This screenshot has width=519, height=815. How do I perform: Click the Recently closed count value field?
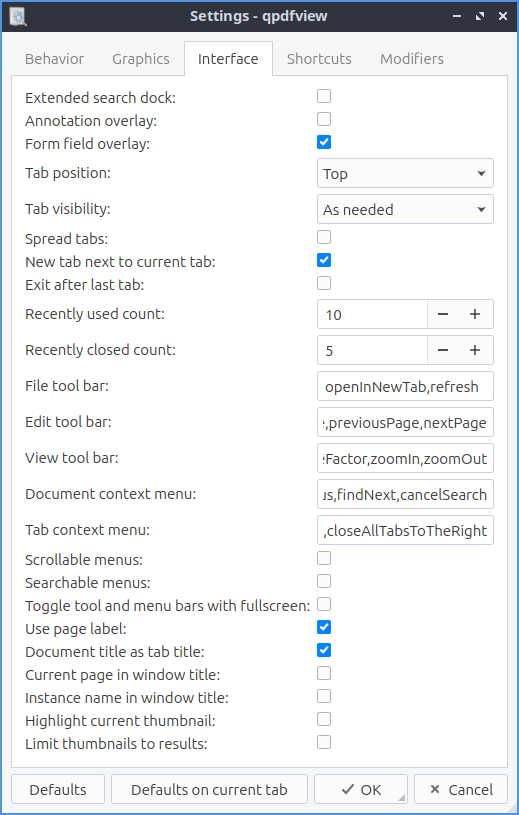(x=372, y=350)
